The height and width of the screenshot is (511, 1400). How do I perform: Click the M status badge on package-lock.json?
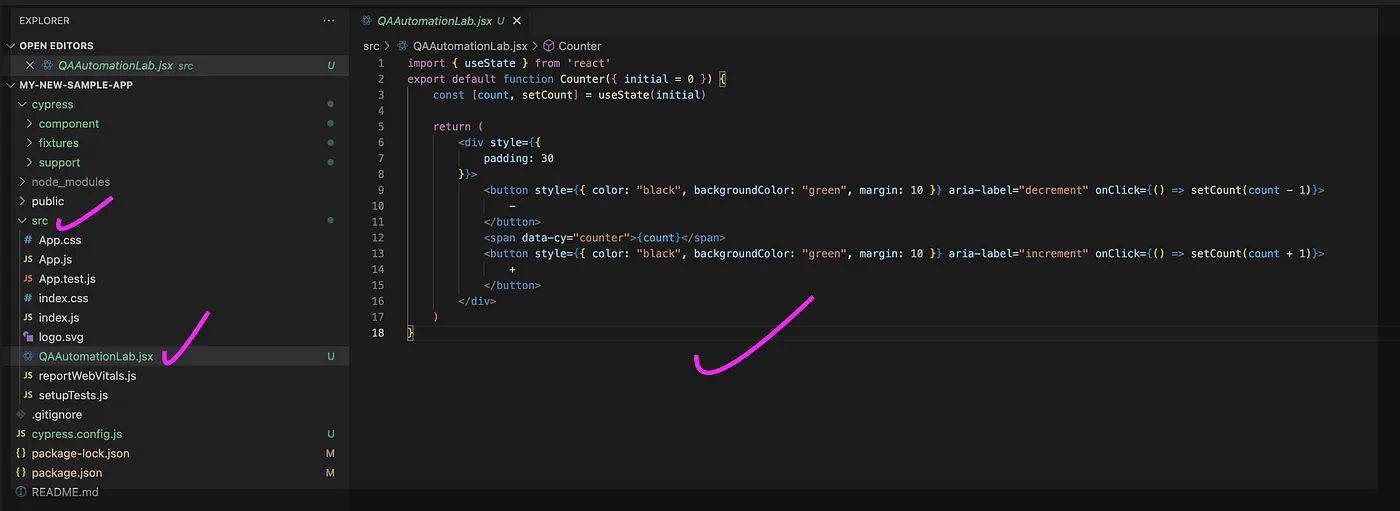pyautogui.click(x=330, y=453)
